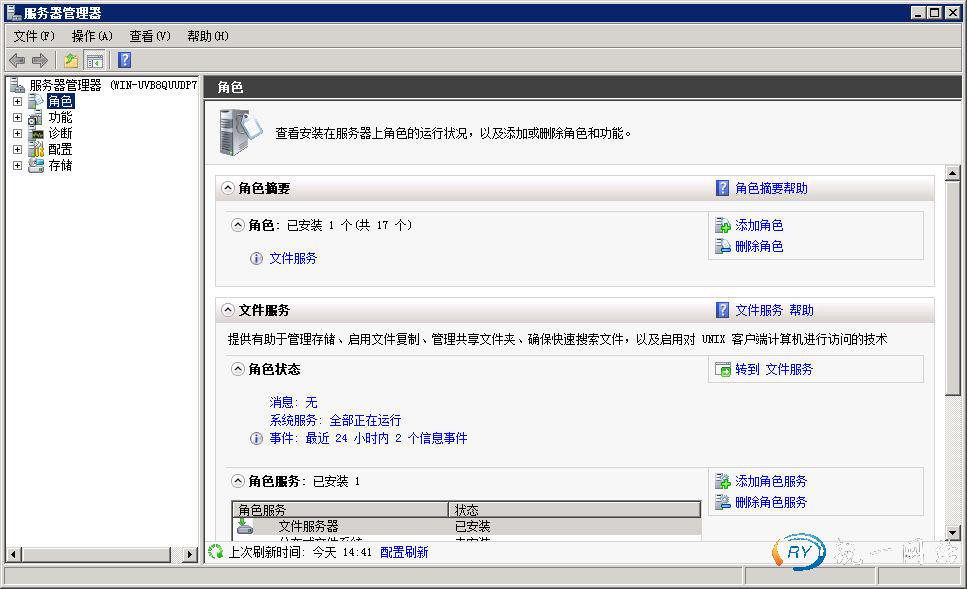This screenshot has width=967, height=589.
Task: Click the 添加角色服务 icon
Action: pos(723,481)
